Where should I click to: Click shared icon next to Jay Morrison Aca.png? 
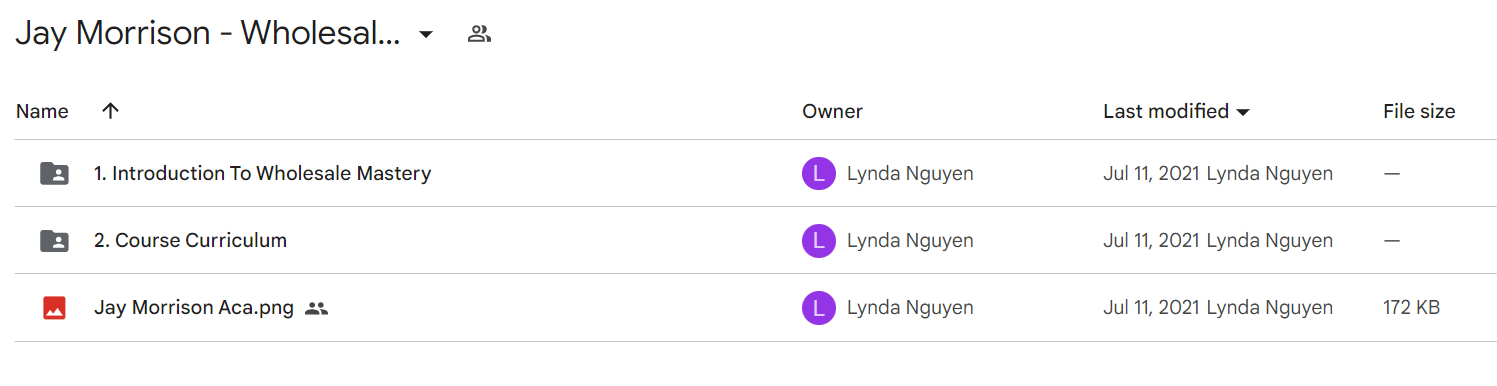click(x=317, y=308)
